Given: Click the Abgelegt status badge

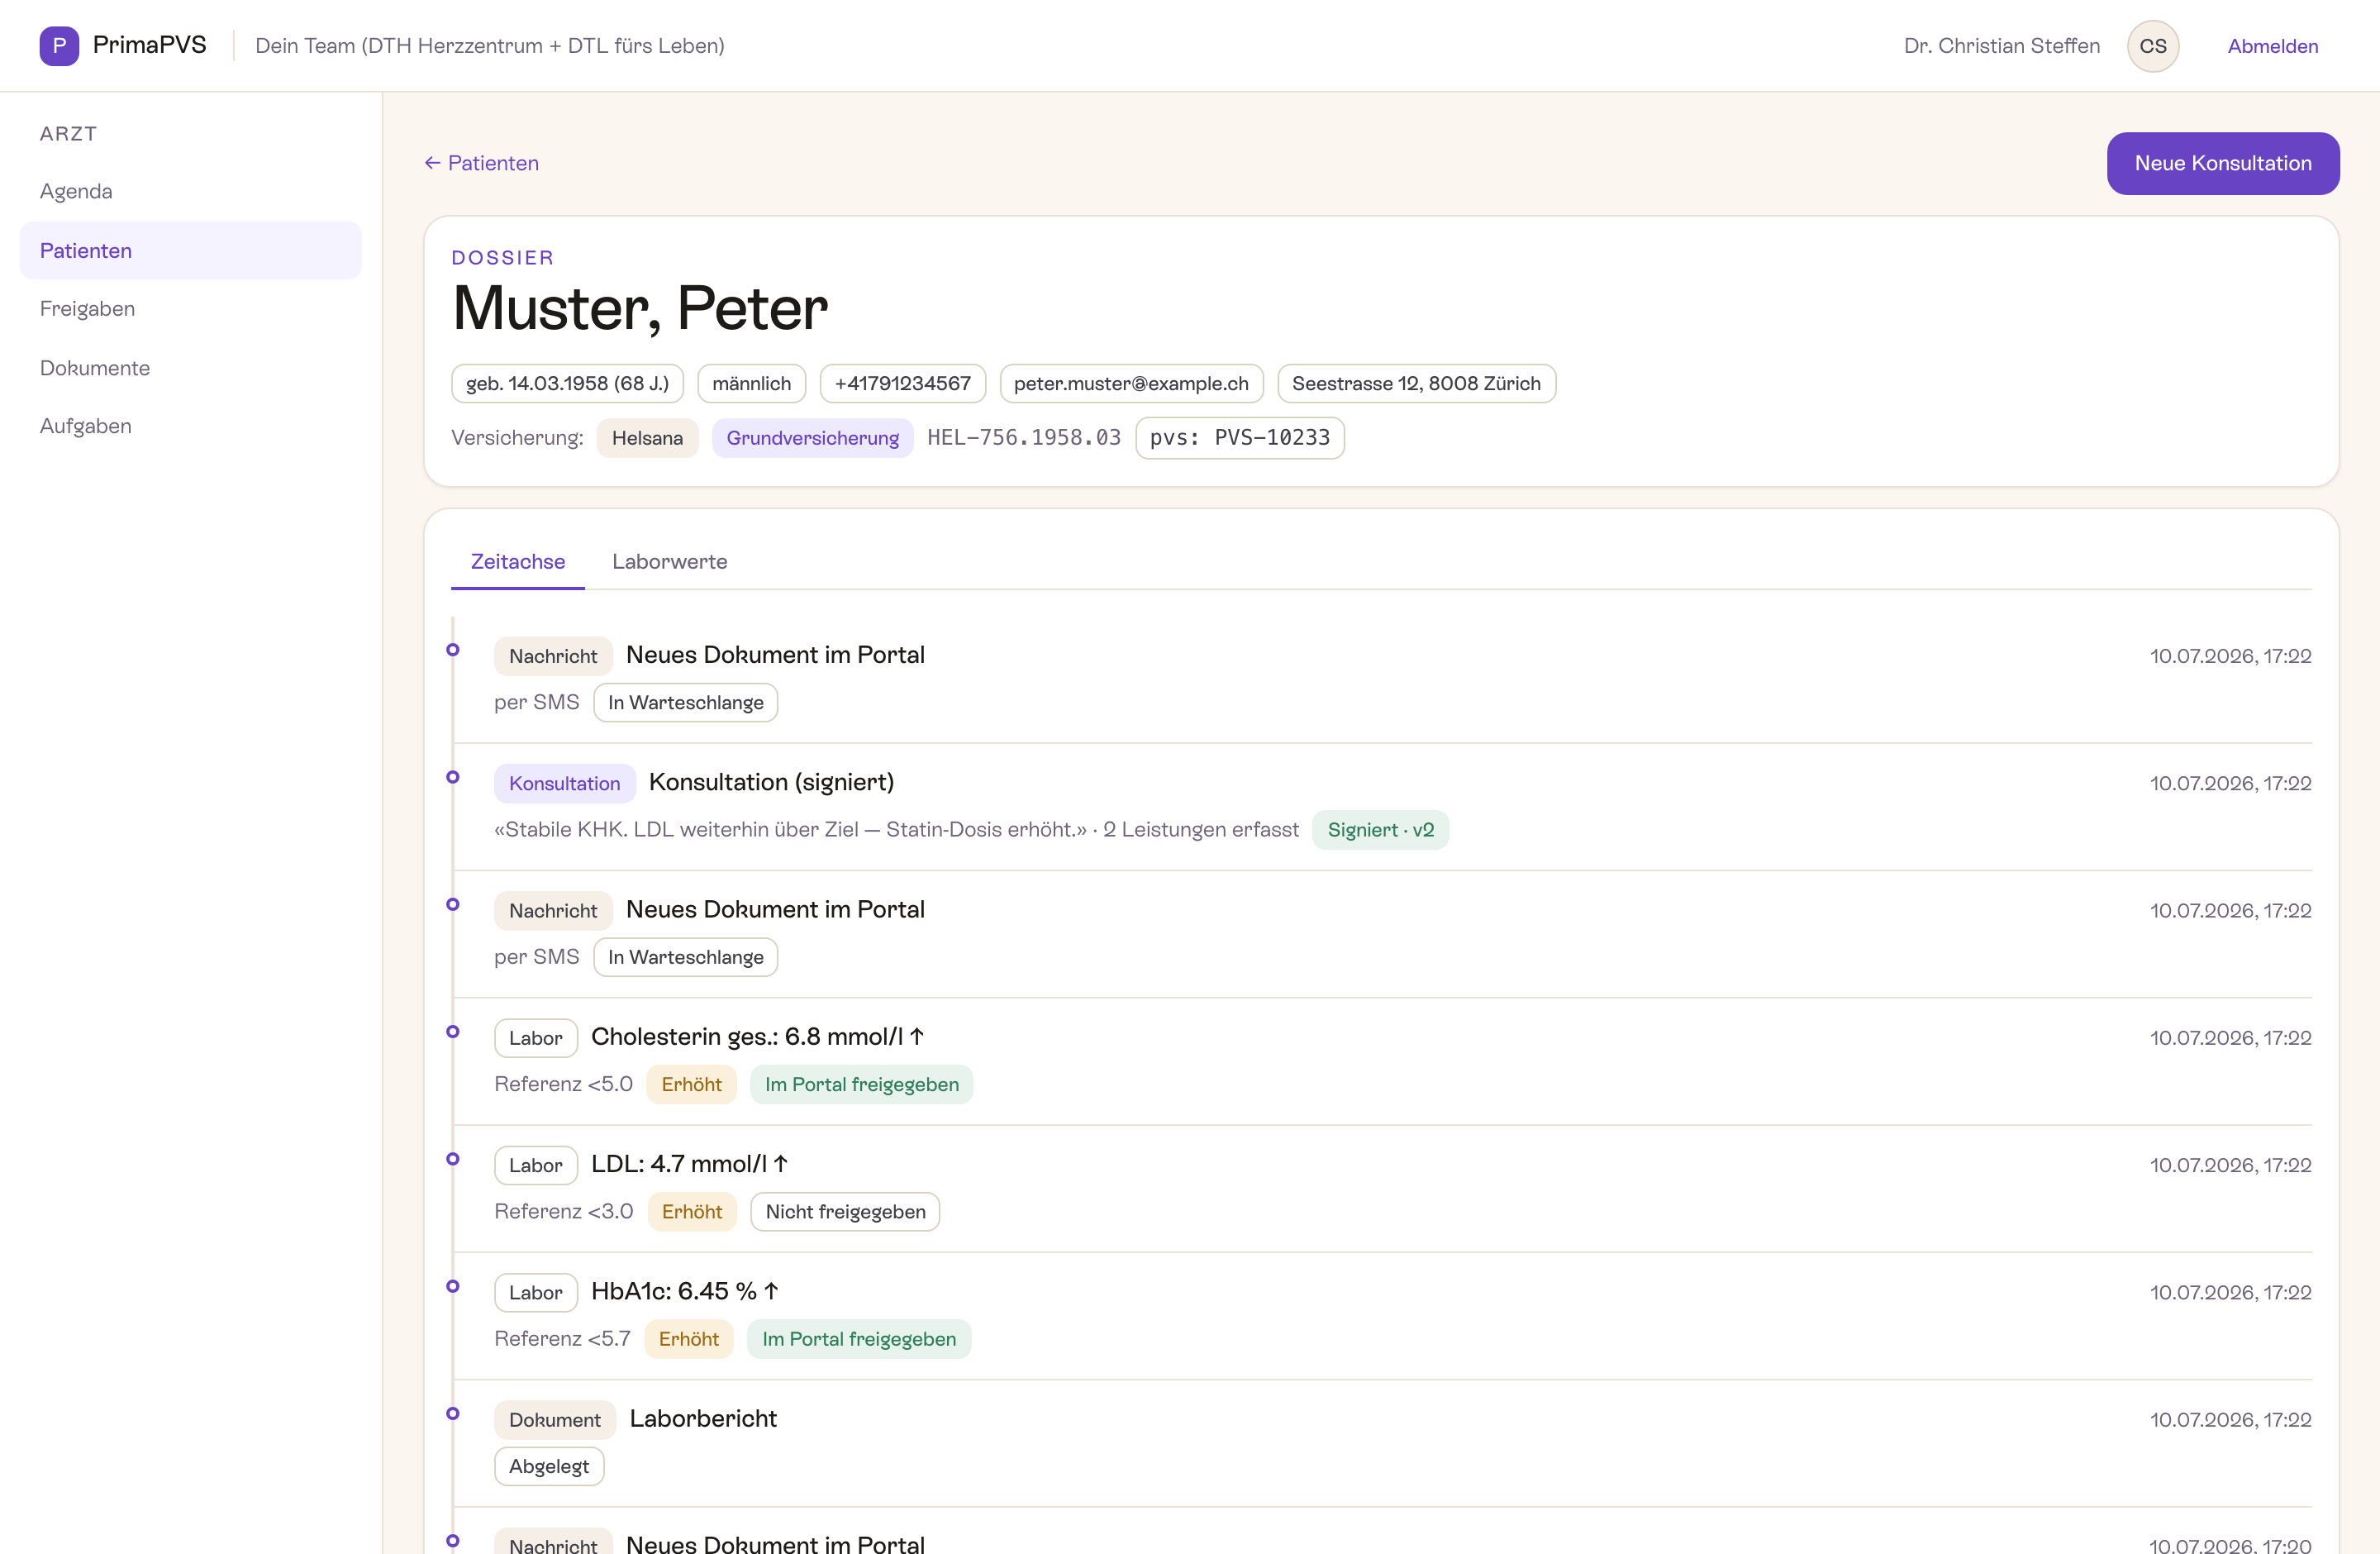Looking at the screenshot, I should [x=548, y=1466].
